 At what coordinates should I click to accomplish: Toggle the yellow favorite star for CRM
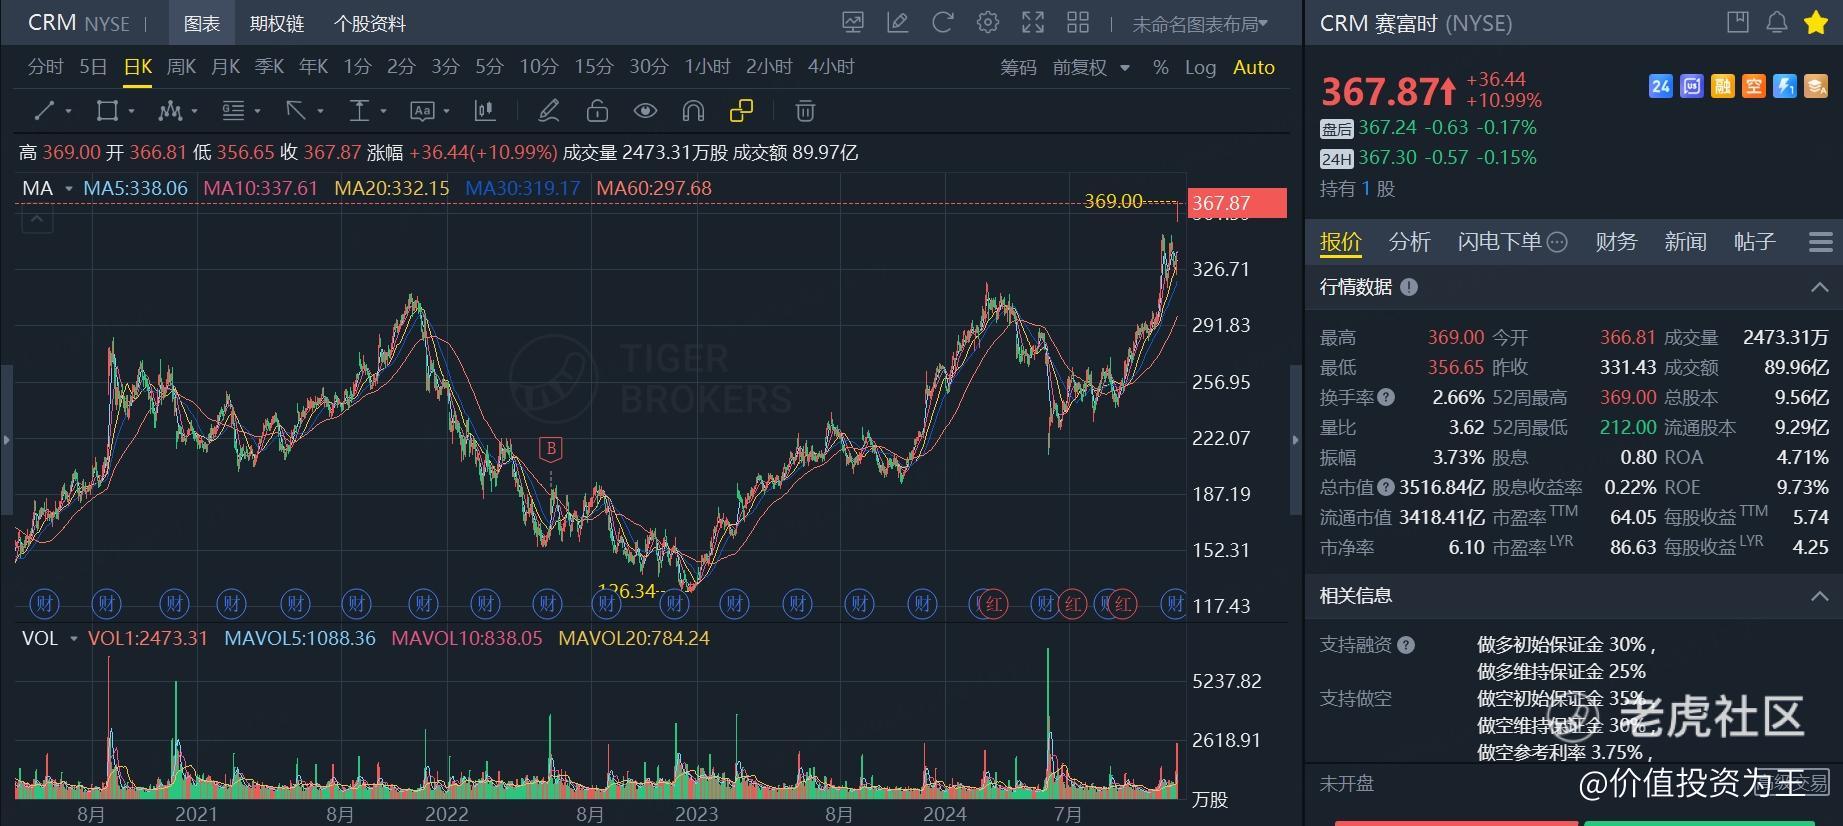tap(1816, 22)
